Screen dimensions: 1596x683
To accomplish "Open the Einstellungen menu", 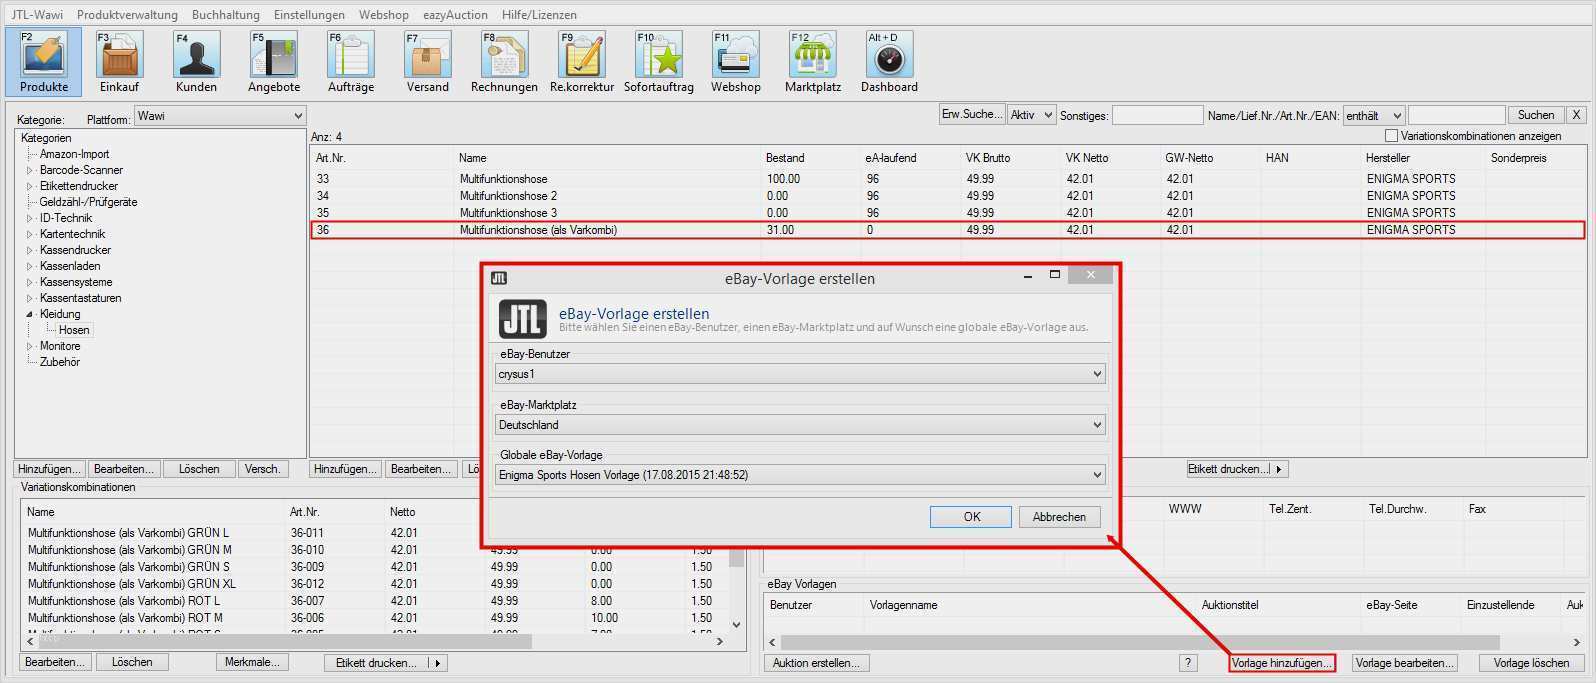I will coord(309,15).
